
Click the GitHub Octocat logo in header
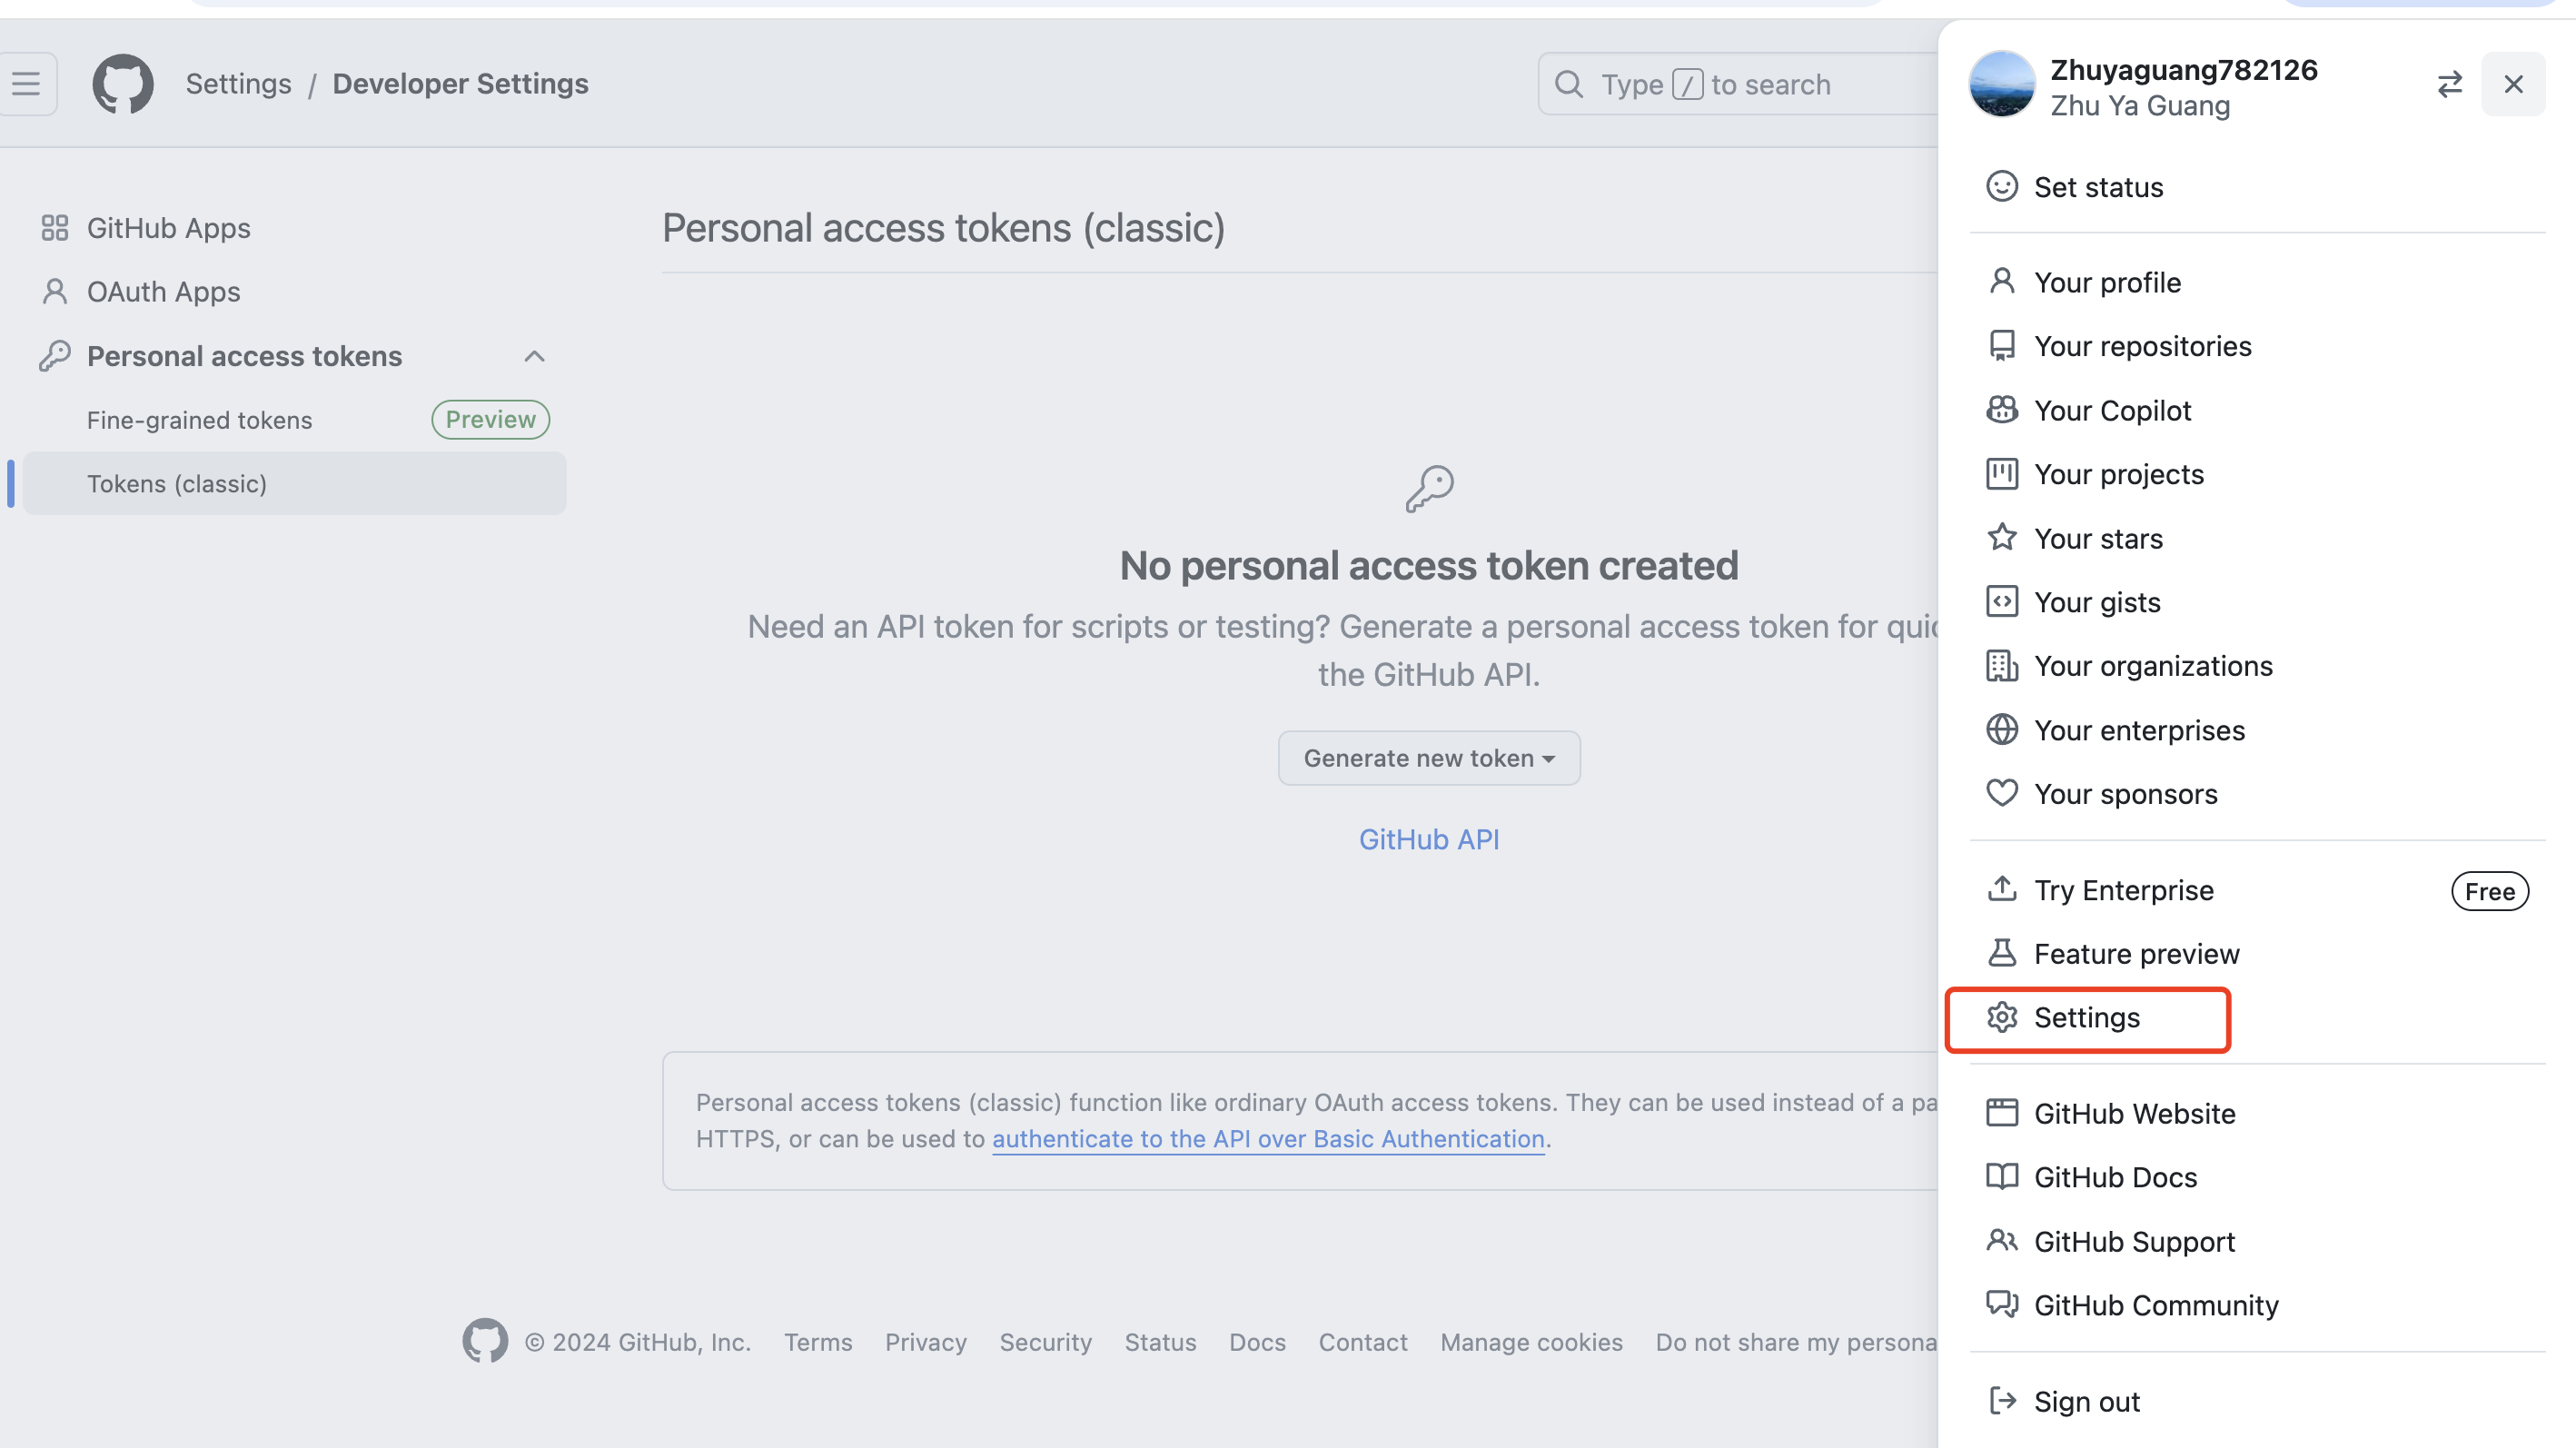point(123,84)
